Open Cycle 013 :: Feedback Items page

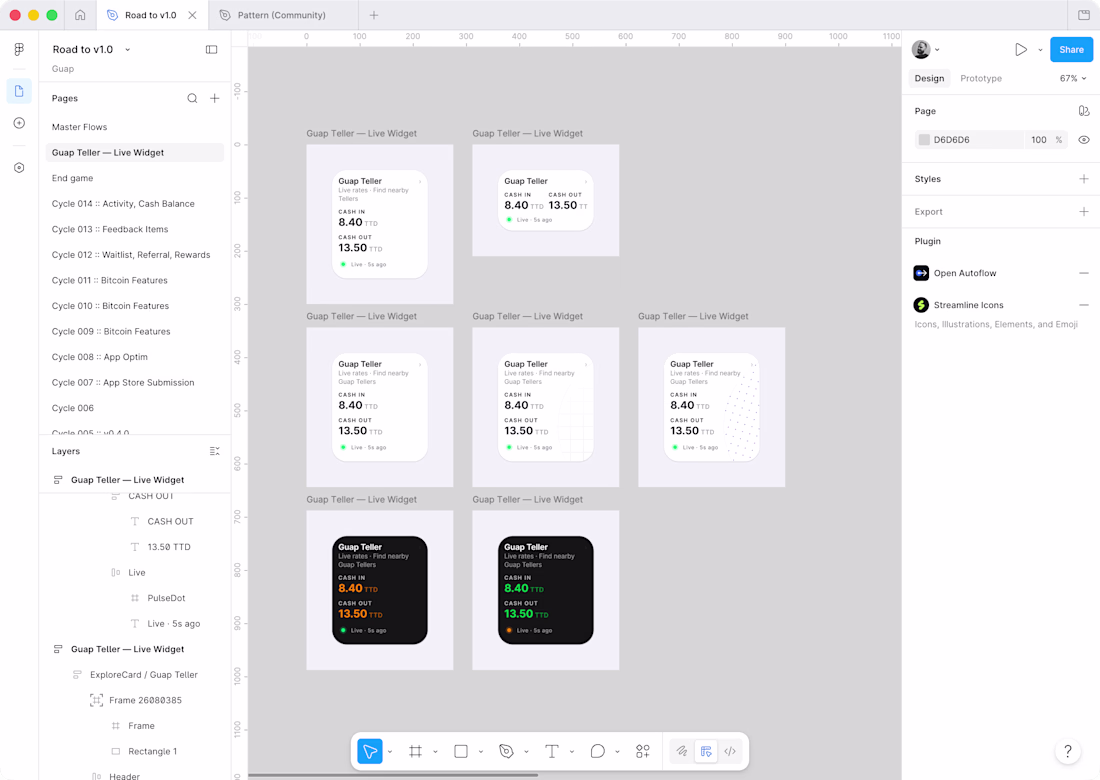pos(110,229)
